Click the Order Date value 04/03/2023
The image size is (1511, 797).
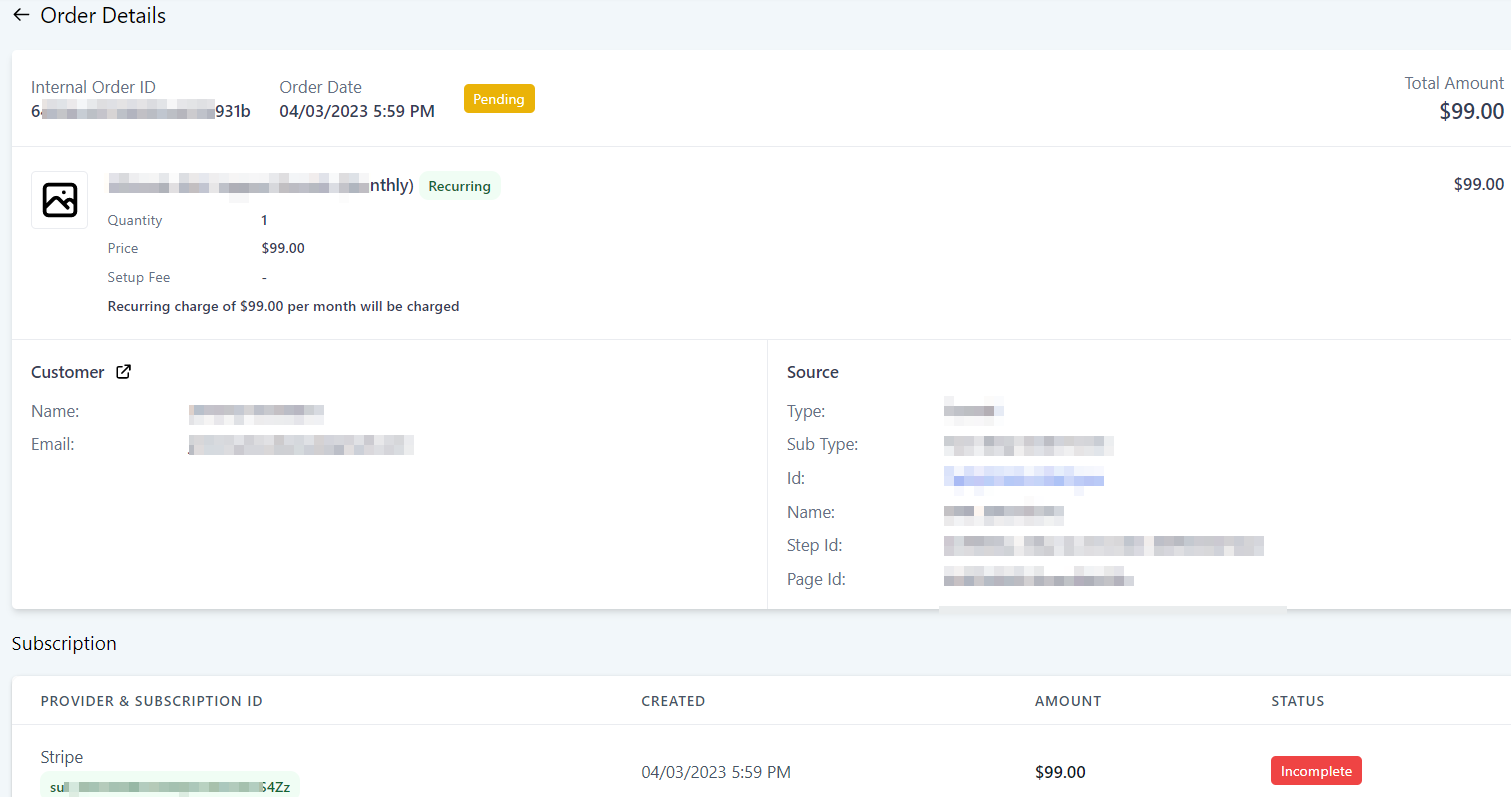click(357, 111)
